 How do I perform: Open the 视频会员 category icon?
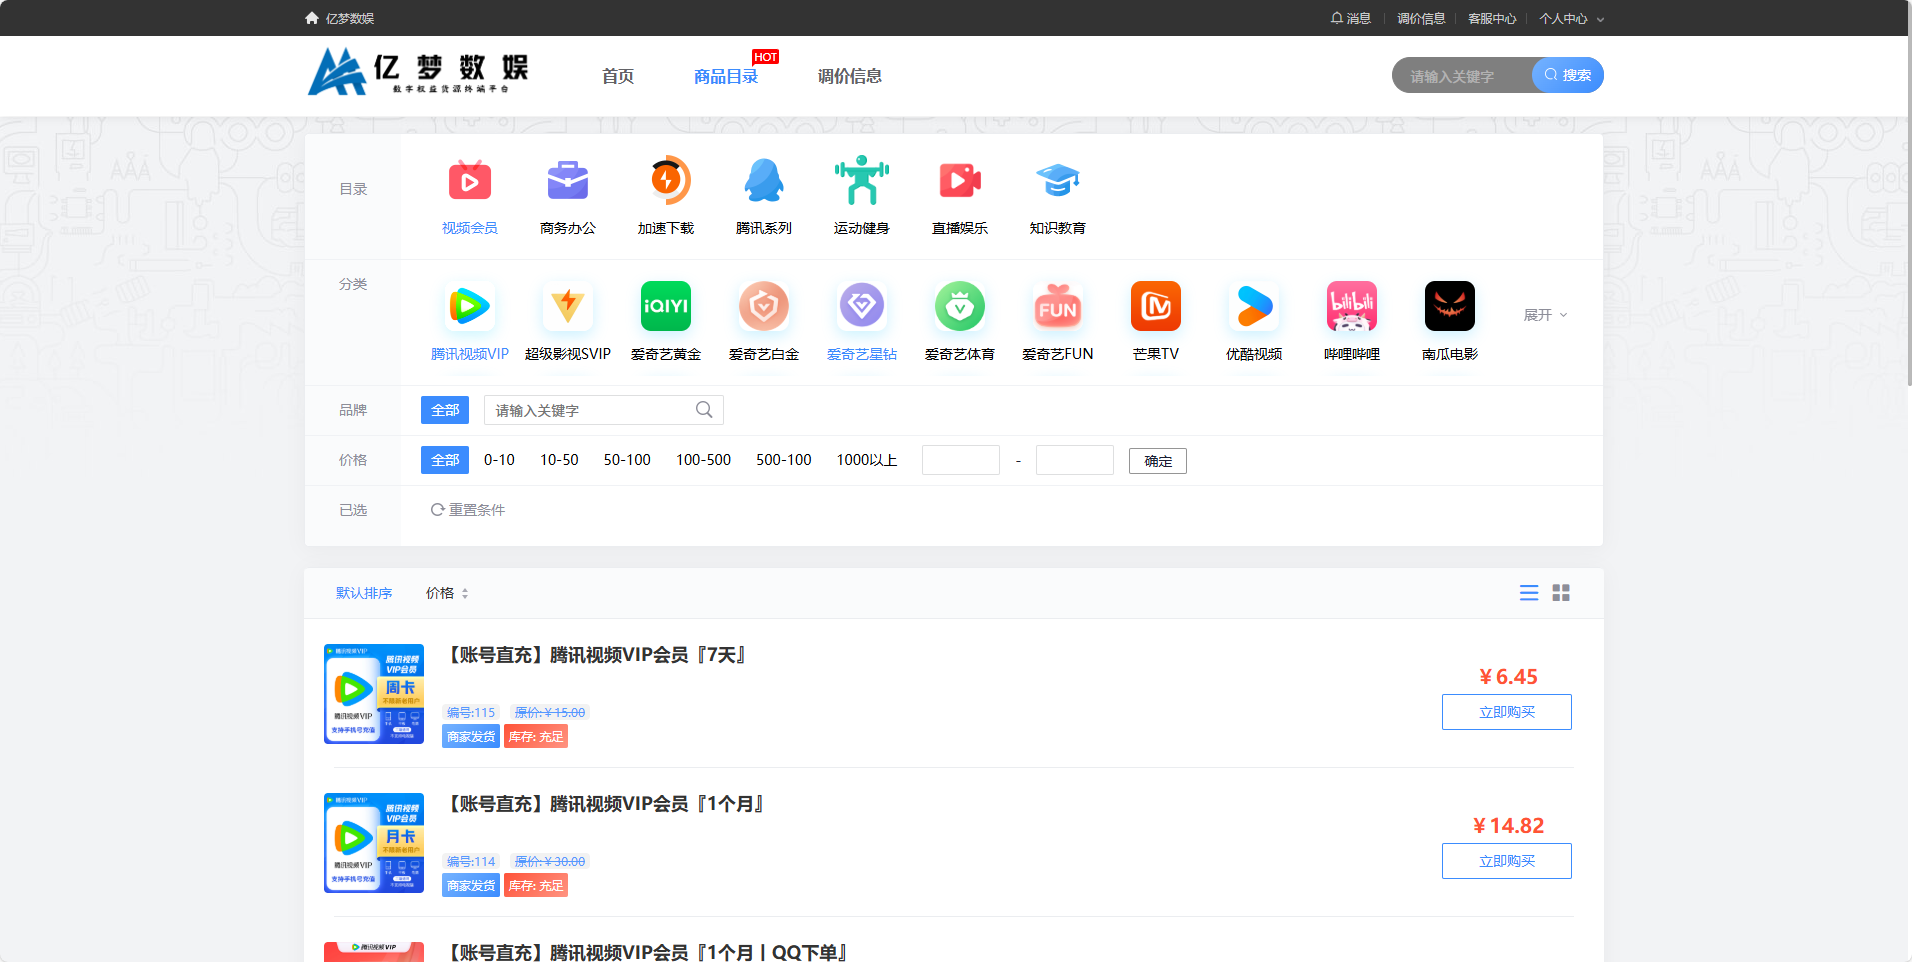tap(469, 181)
